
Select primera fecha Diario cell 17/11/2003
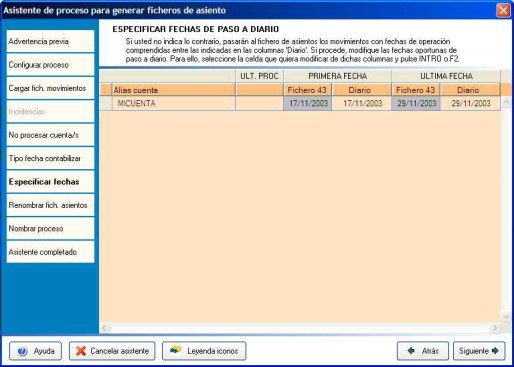tap(362, 103)
